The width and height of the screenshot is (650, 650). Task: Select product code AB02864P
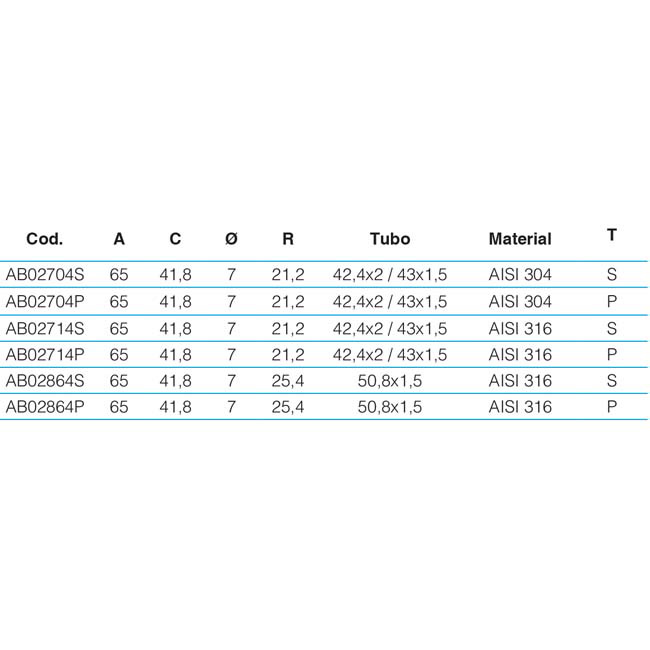point(45,407)
